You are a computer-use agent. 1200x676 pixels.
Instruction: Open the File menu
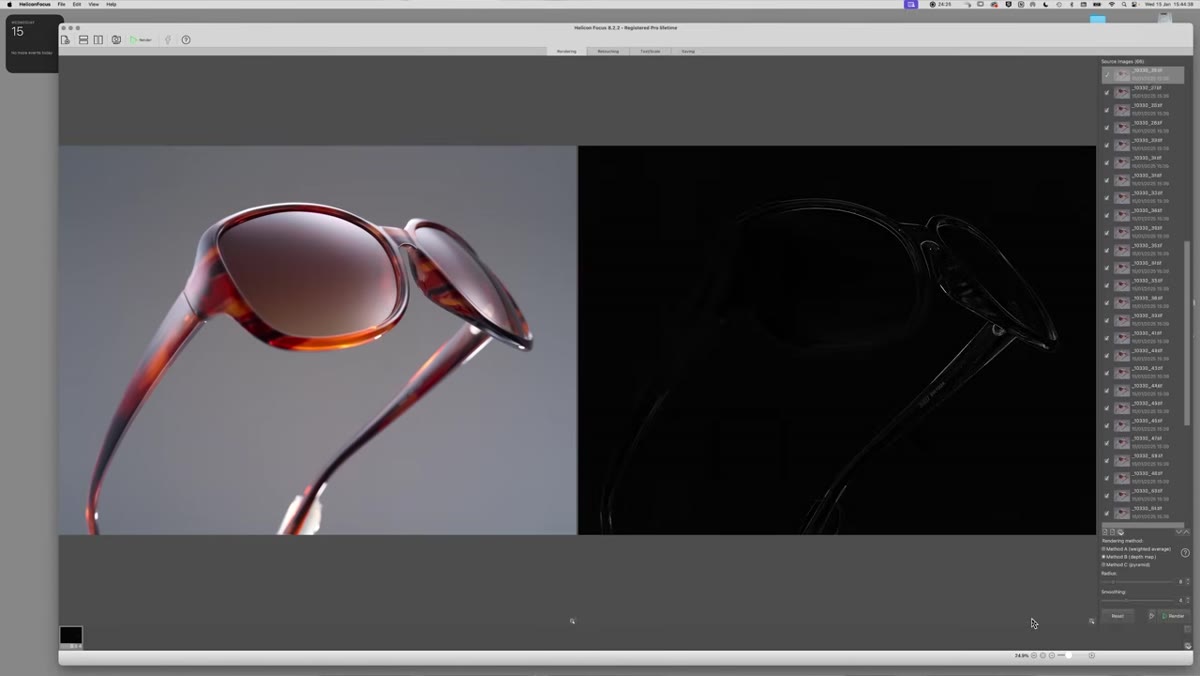pos(61,4)
